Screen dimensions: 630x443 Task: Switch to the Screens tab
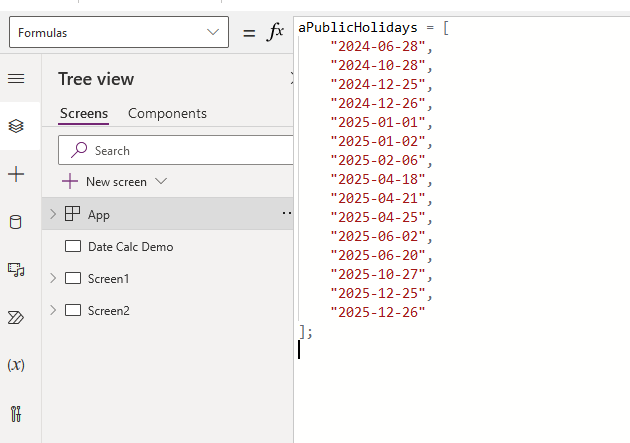[84, 113]
